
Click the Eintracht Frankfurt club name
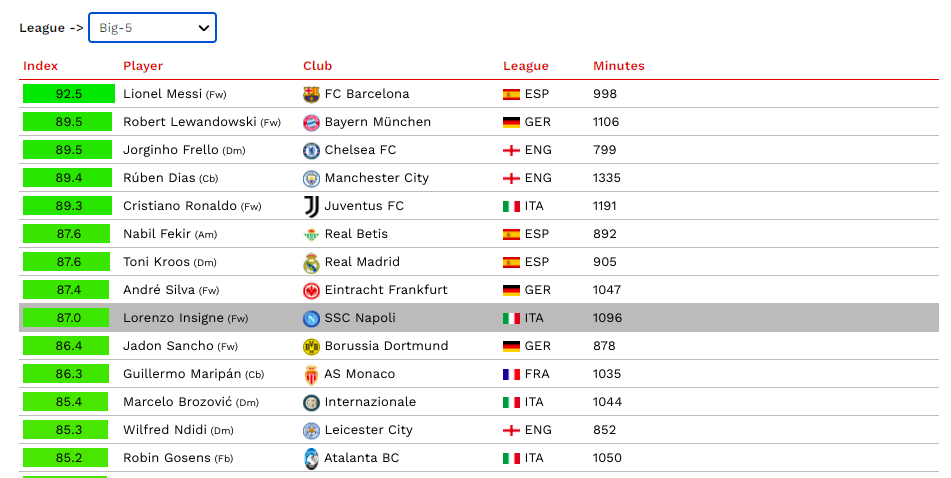pyautogui.click(x=386, y=289)
